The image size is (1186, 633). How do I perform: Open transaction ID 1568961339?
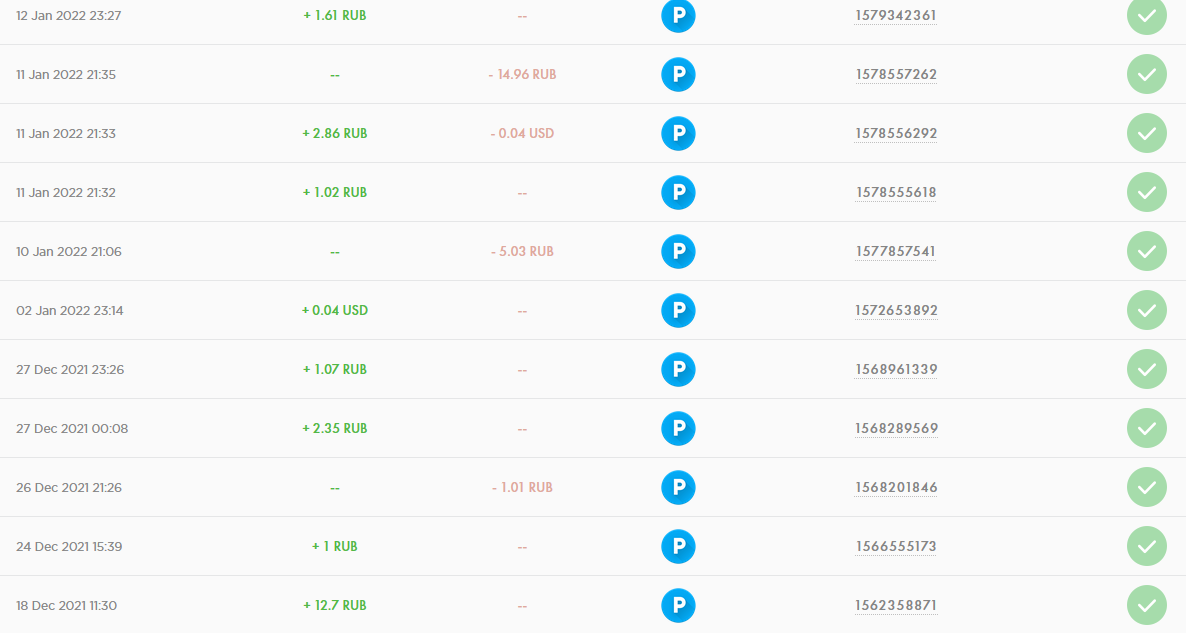pyautogui.click(x=896, y=369)
